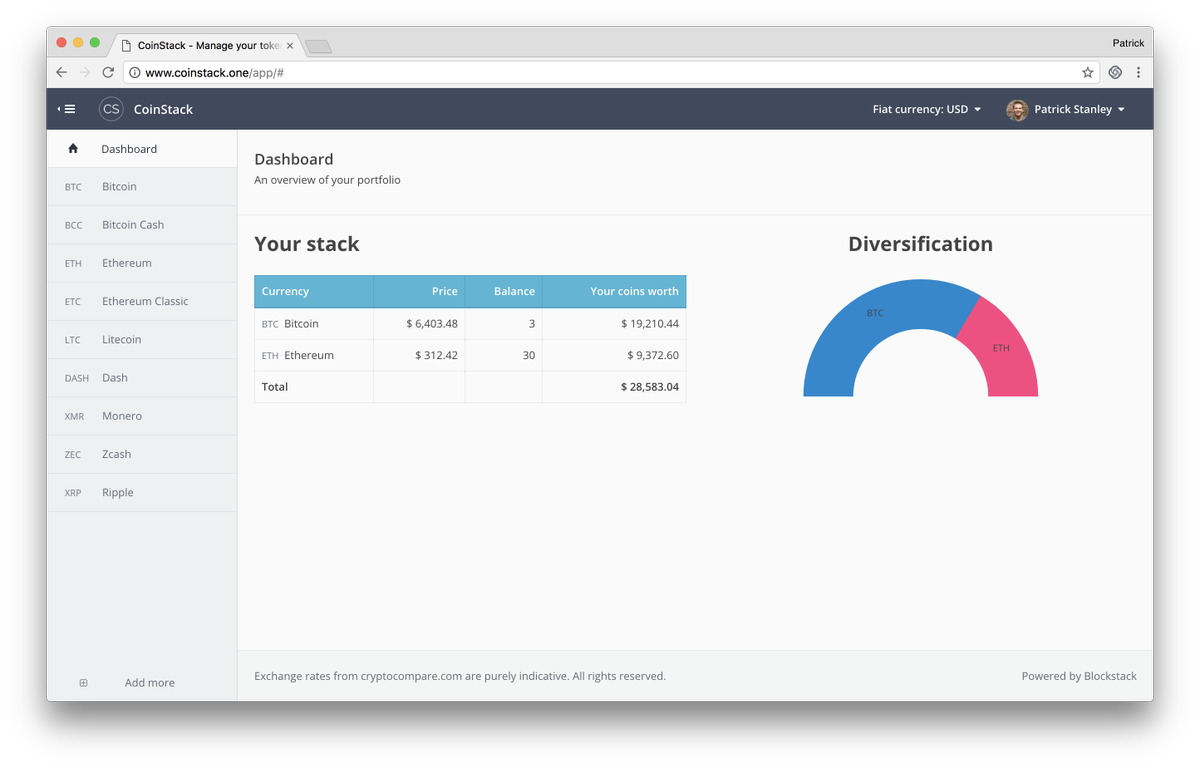Click Ethereum row in stack table
Screen dimensions: 1200x768
click(470, 355)
